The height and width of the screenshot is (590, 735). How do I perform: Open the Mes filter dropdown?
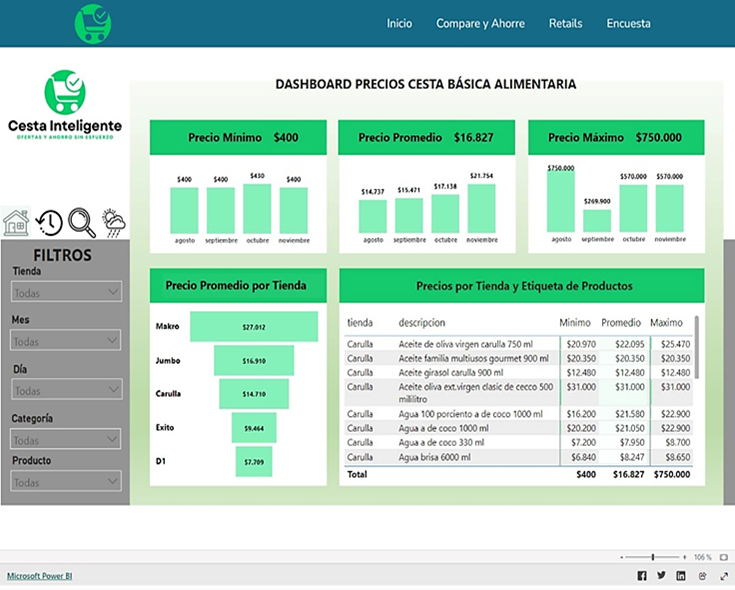pos(66,341)
